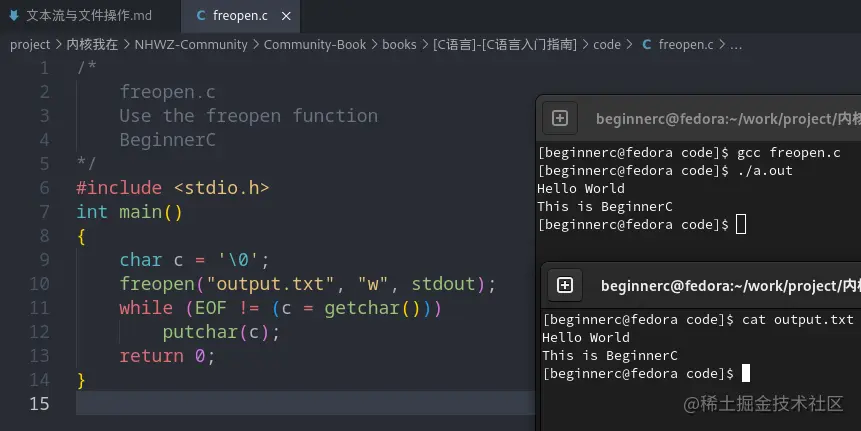This screenshot has width=861, height=431.
Task: Click the upper terminal title bar text
Action: pyautogui.click(x=728, y=119)
